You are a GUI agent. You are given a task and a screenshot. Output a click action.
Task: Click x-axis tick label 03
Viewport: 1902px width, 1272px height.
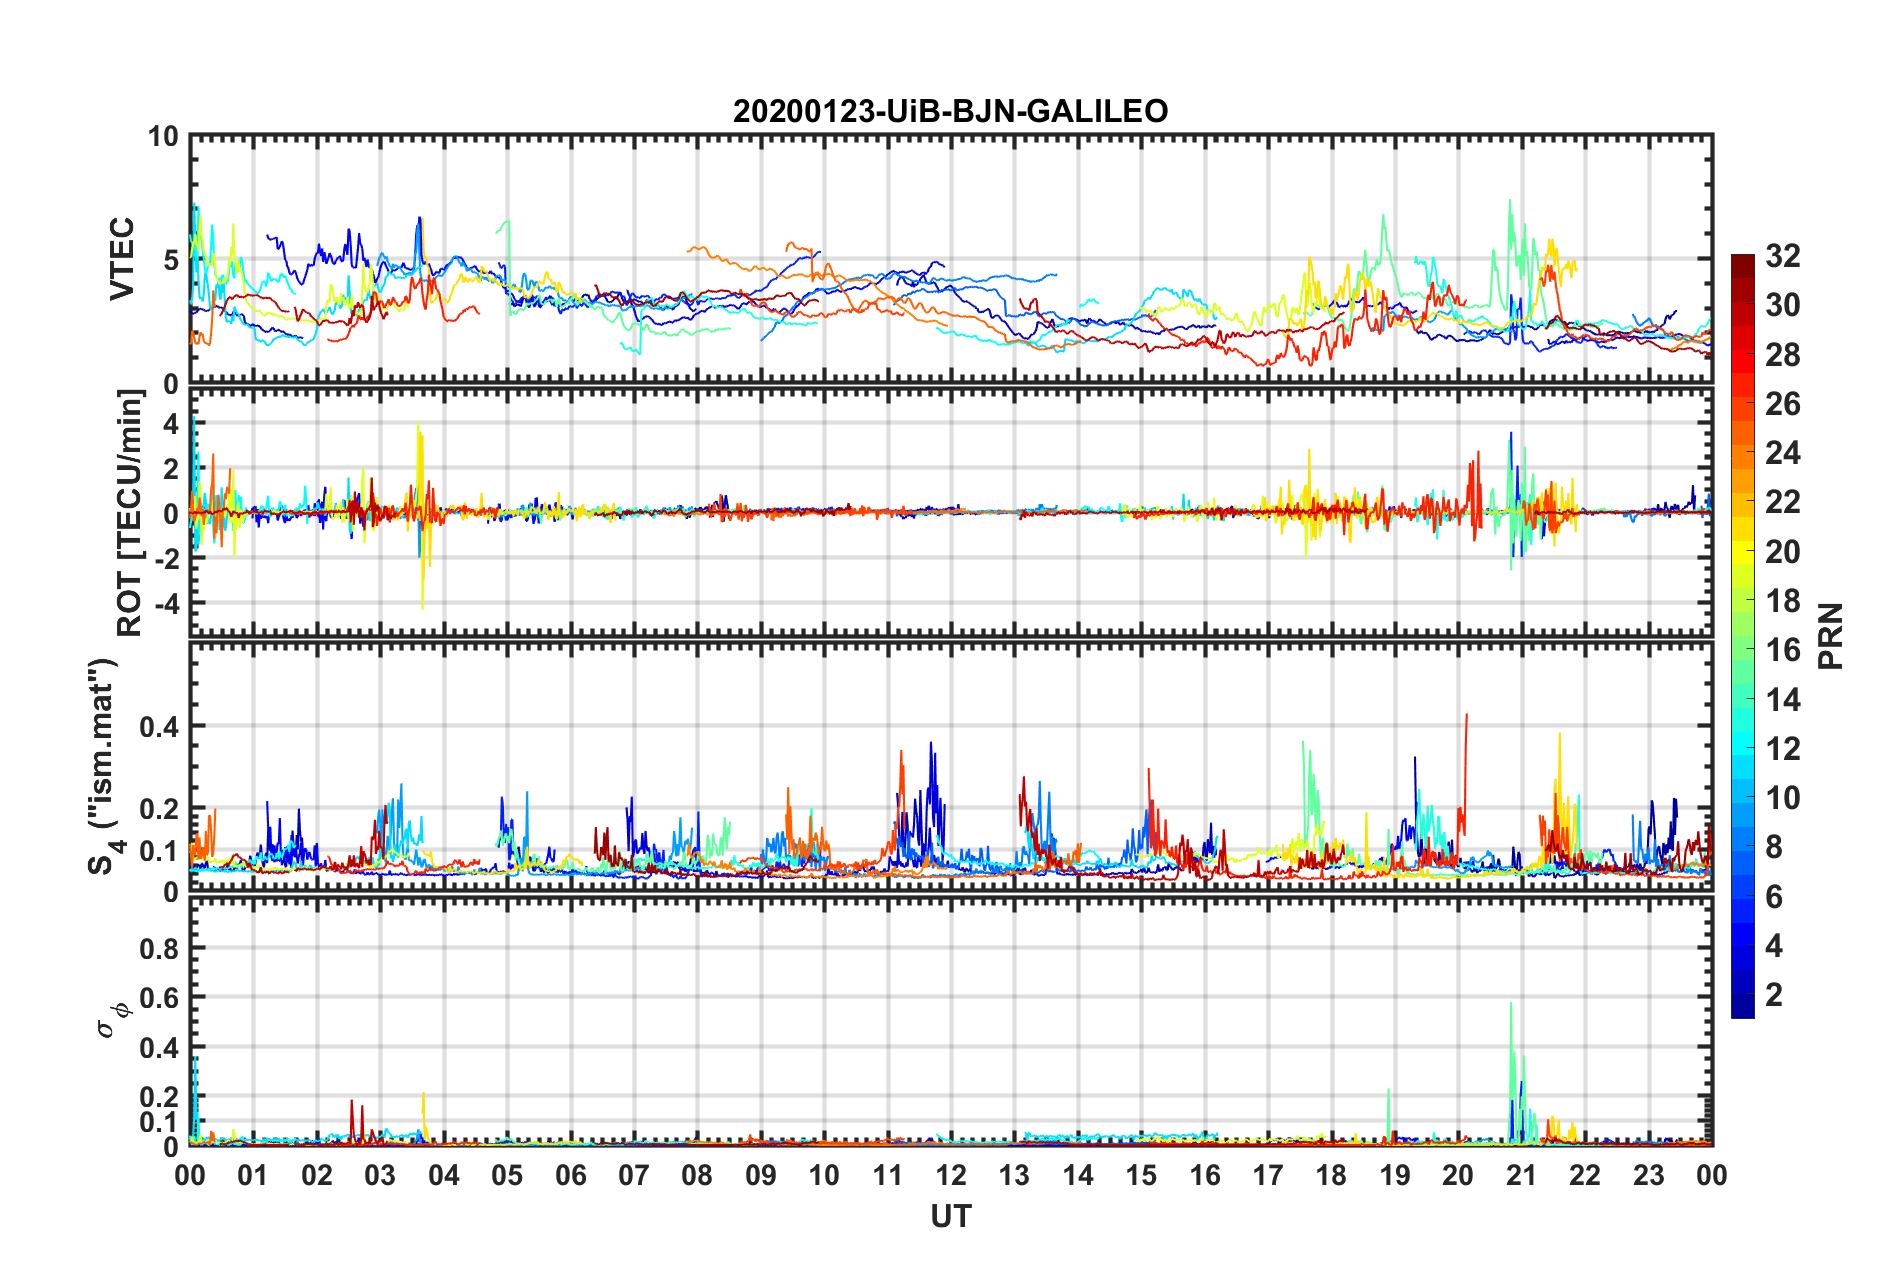pos(380,1175)
